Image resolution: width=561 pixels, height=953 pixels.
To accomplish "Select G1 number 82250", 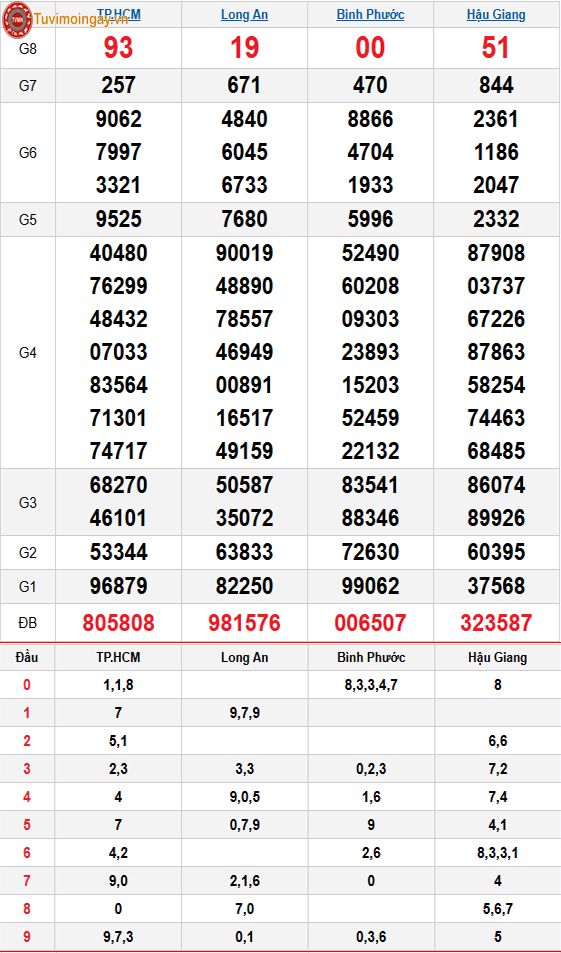I will pos(244,586).
